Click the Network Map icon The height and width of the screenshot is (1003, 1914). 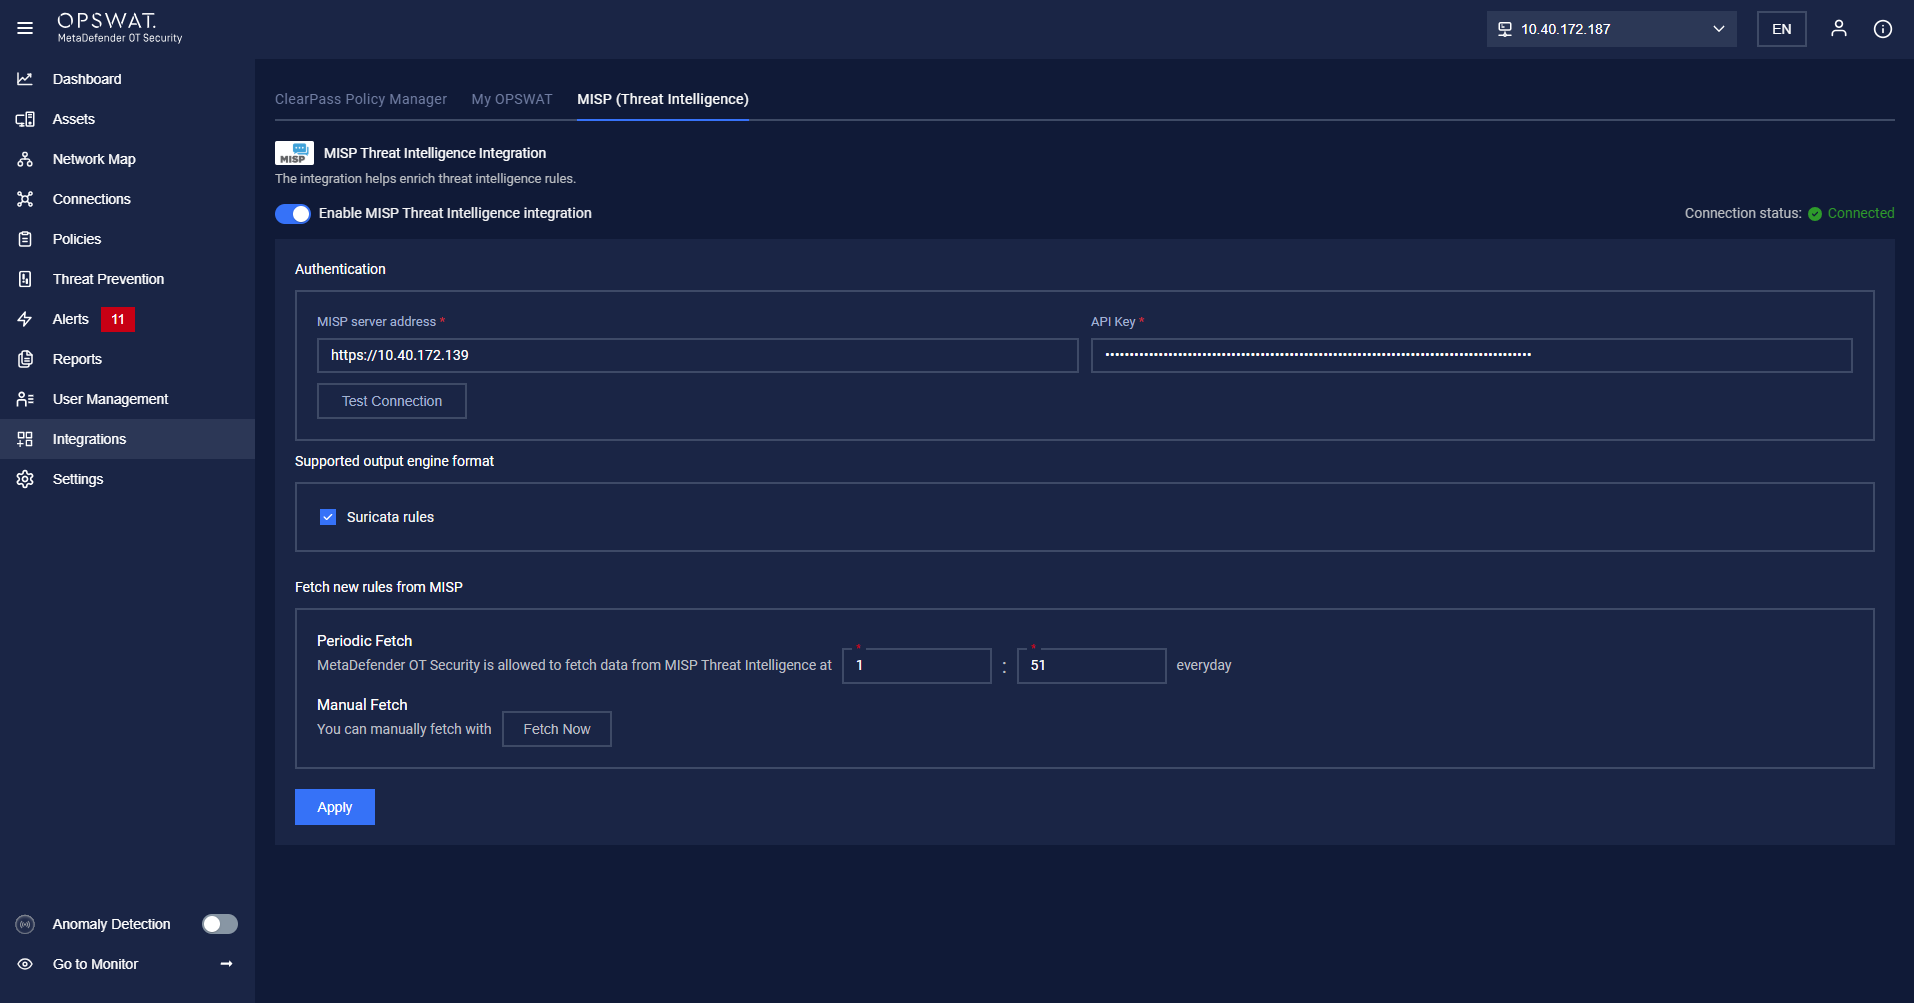coord(25,159)
